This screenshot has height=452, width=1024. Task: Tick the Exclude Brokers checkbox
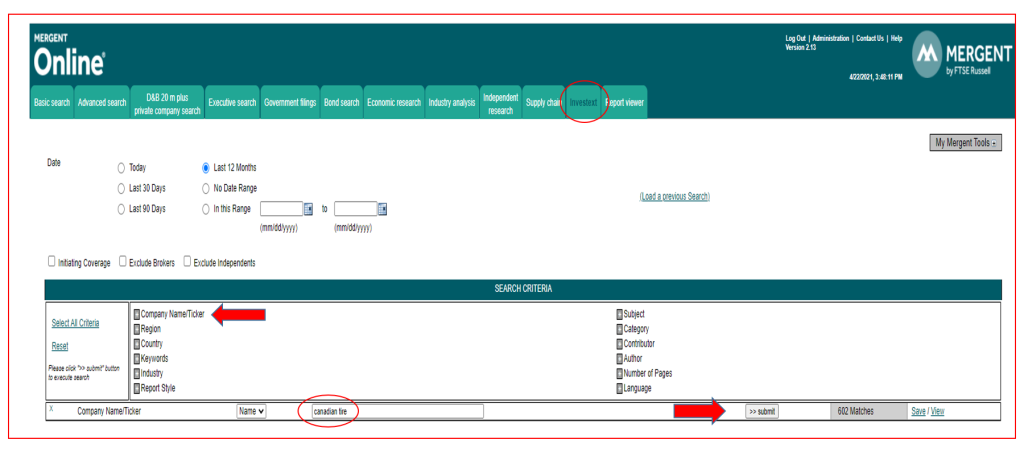pos(123,261)
